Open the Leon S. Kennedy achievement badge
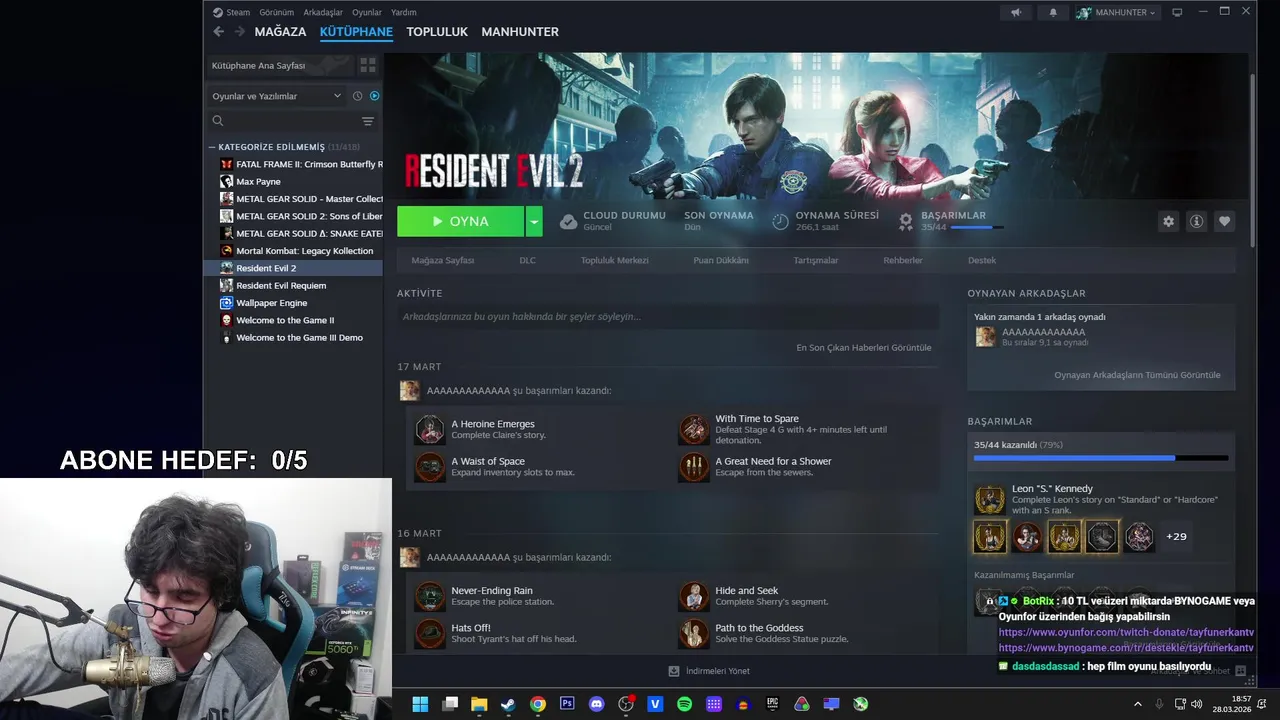Image resolution: width=1280 pixels, height=720 pixels. (x=990, y=500)
